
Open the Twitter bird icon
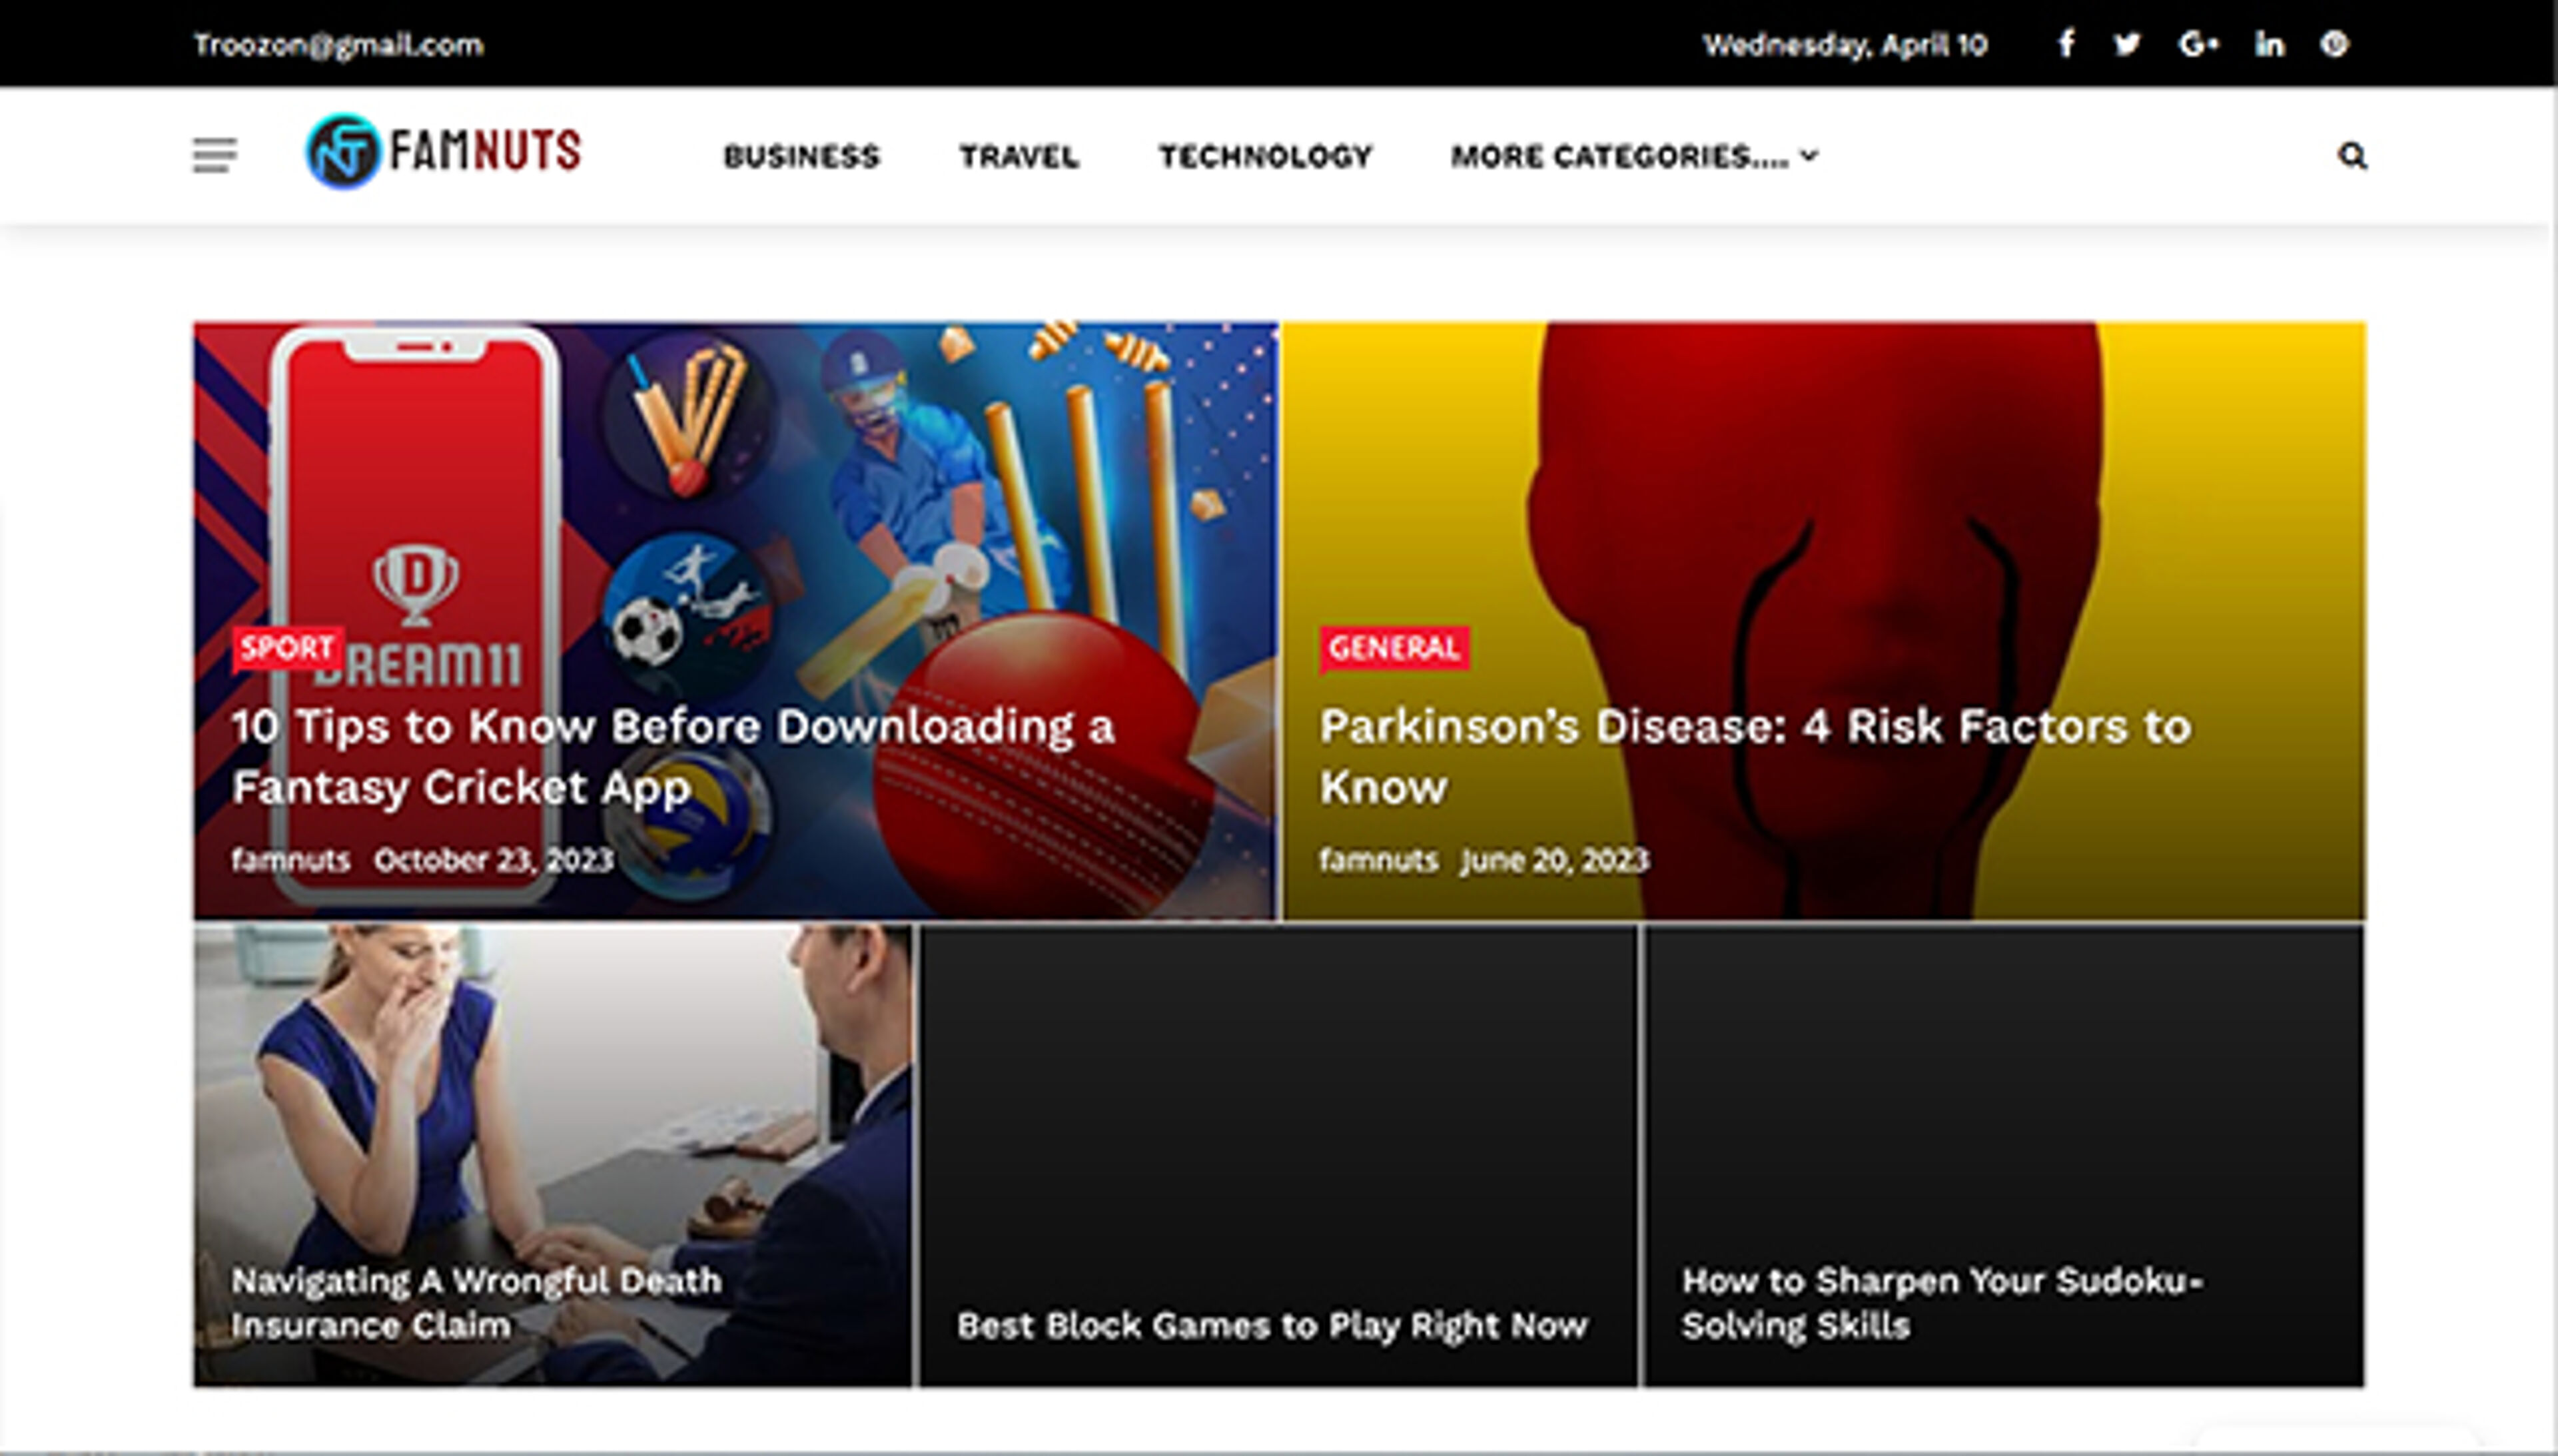2127,44
